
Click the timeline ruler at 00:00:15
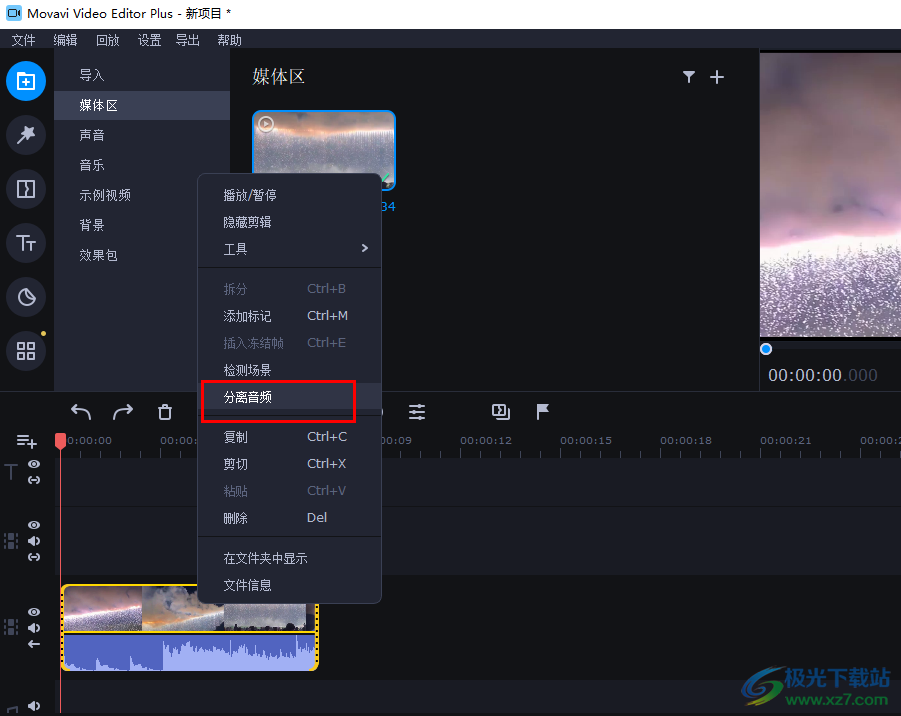click(x=586, y=441)
